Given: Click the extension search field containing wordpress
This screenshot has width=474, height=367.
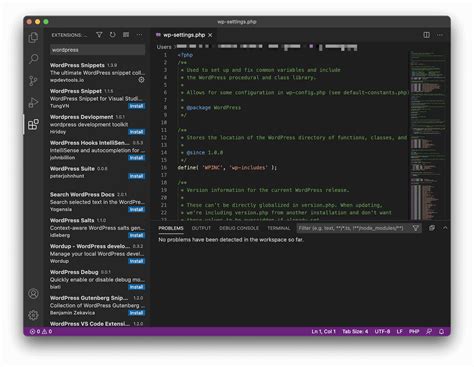Looking at the screenshot, I should click(97, 50).
